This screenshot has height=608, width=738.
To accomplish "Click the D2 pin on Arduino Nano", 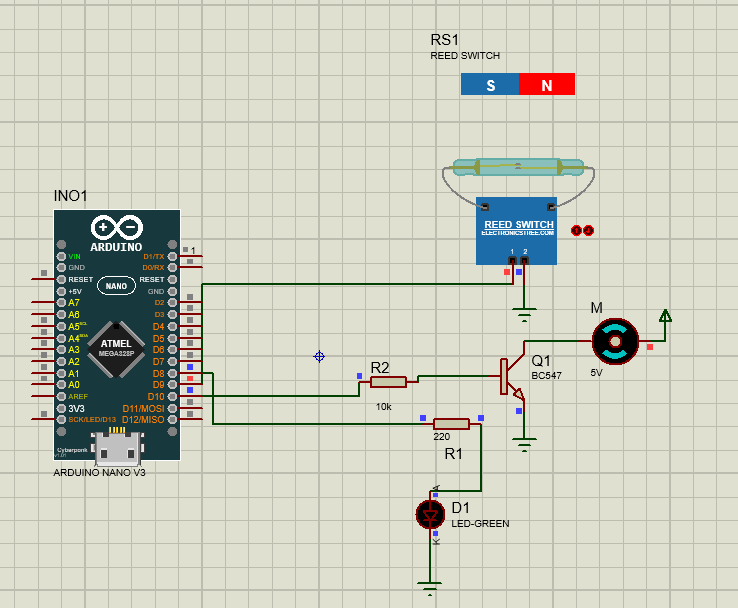I will pos(172,302).
